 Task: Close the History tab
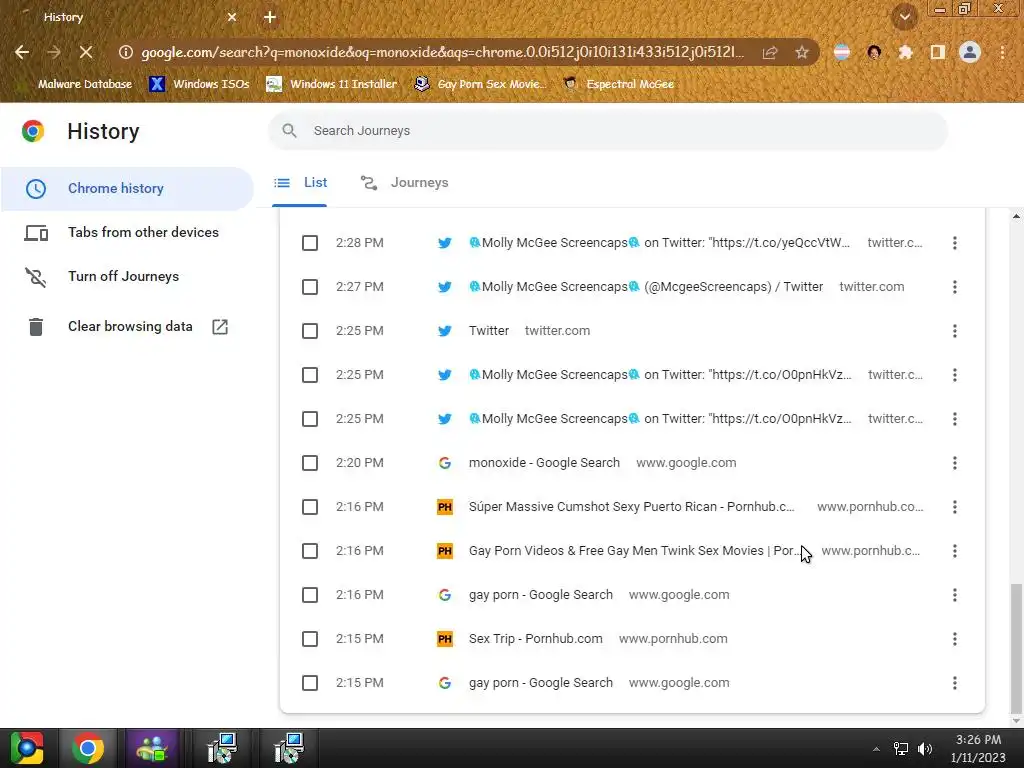click(232, 17)
